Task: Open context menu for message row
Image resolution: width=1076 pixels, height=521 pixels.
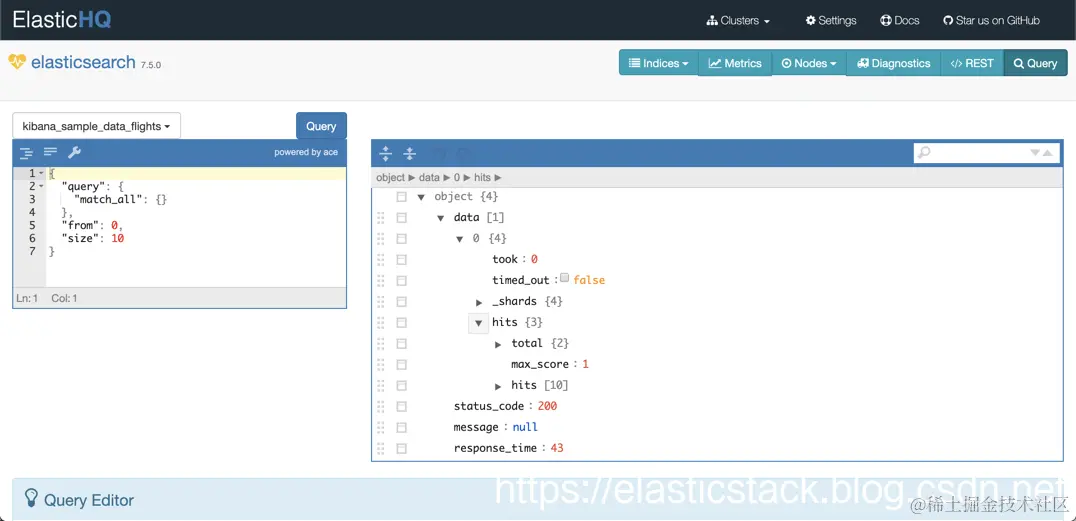Action: pos(401,428)
